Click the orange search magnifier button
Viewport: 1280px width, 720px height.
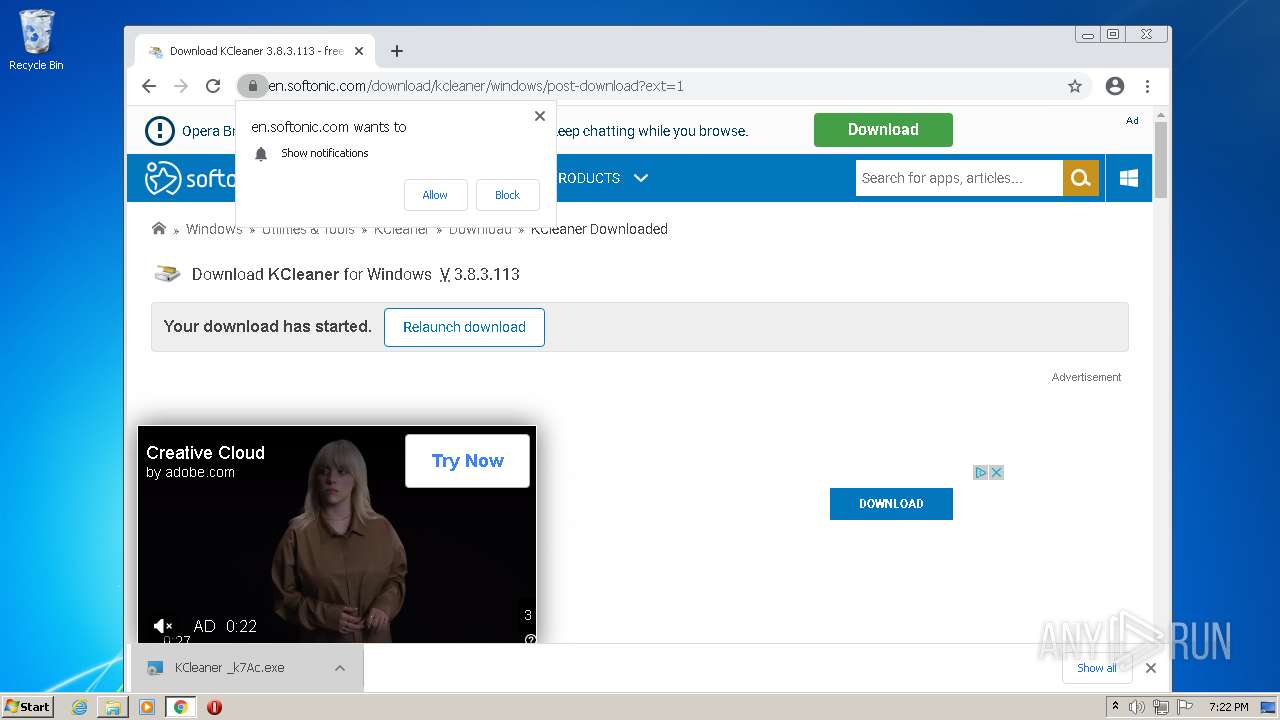[x=1081, y=178]
